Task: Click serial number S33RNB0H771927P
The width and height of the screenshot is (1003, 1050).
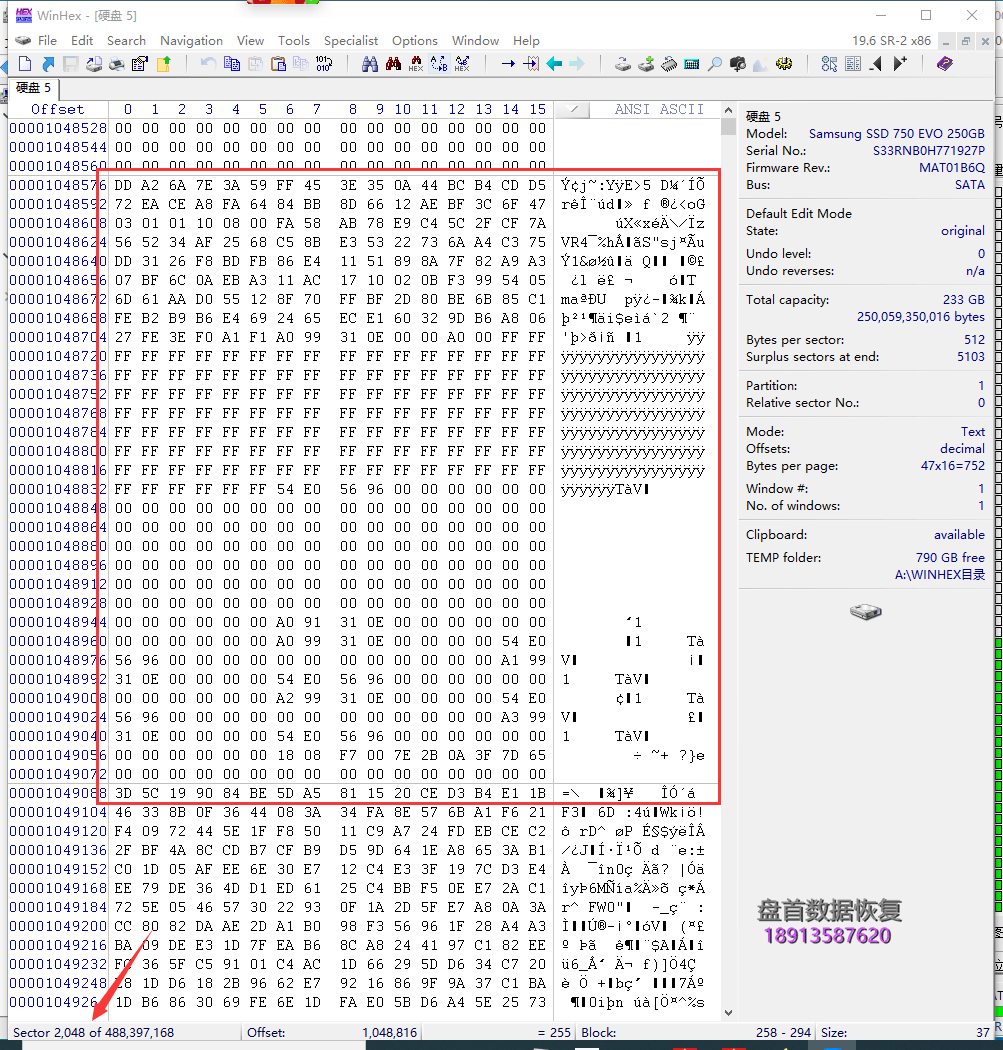Action: (x=929, y=151)
